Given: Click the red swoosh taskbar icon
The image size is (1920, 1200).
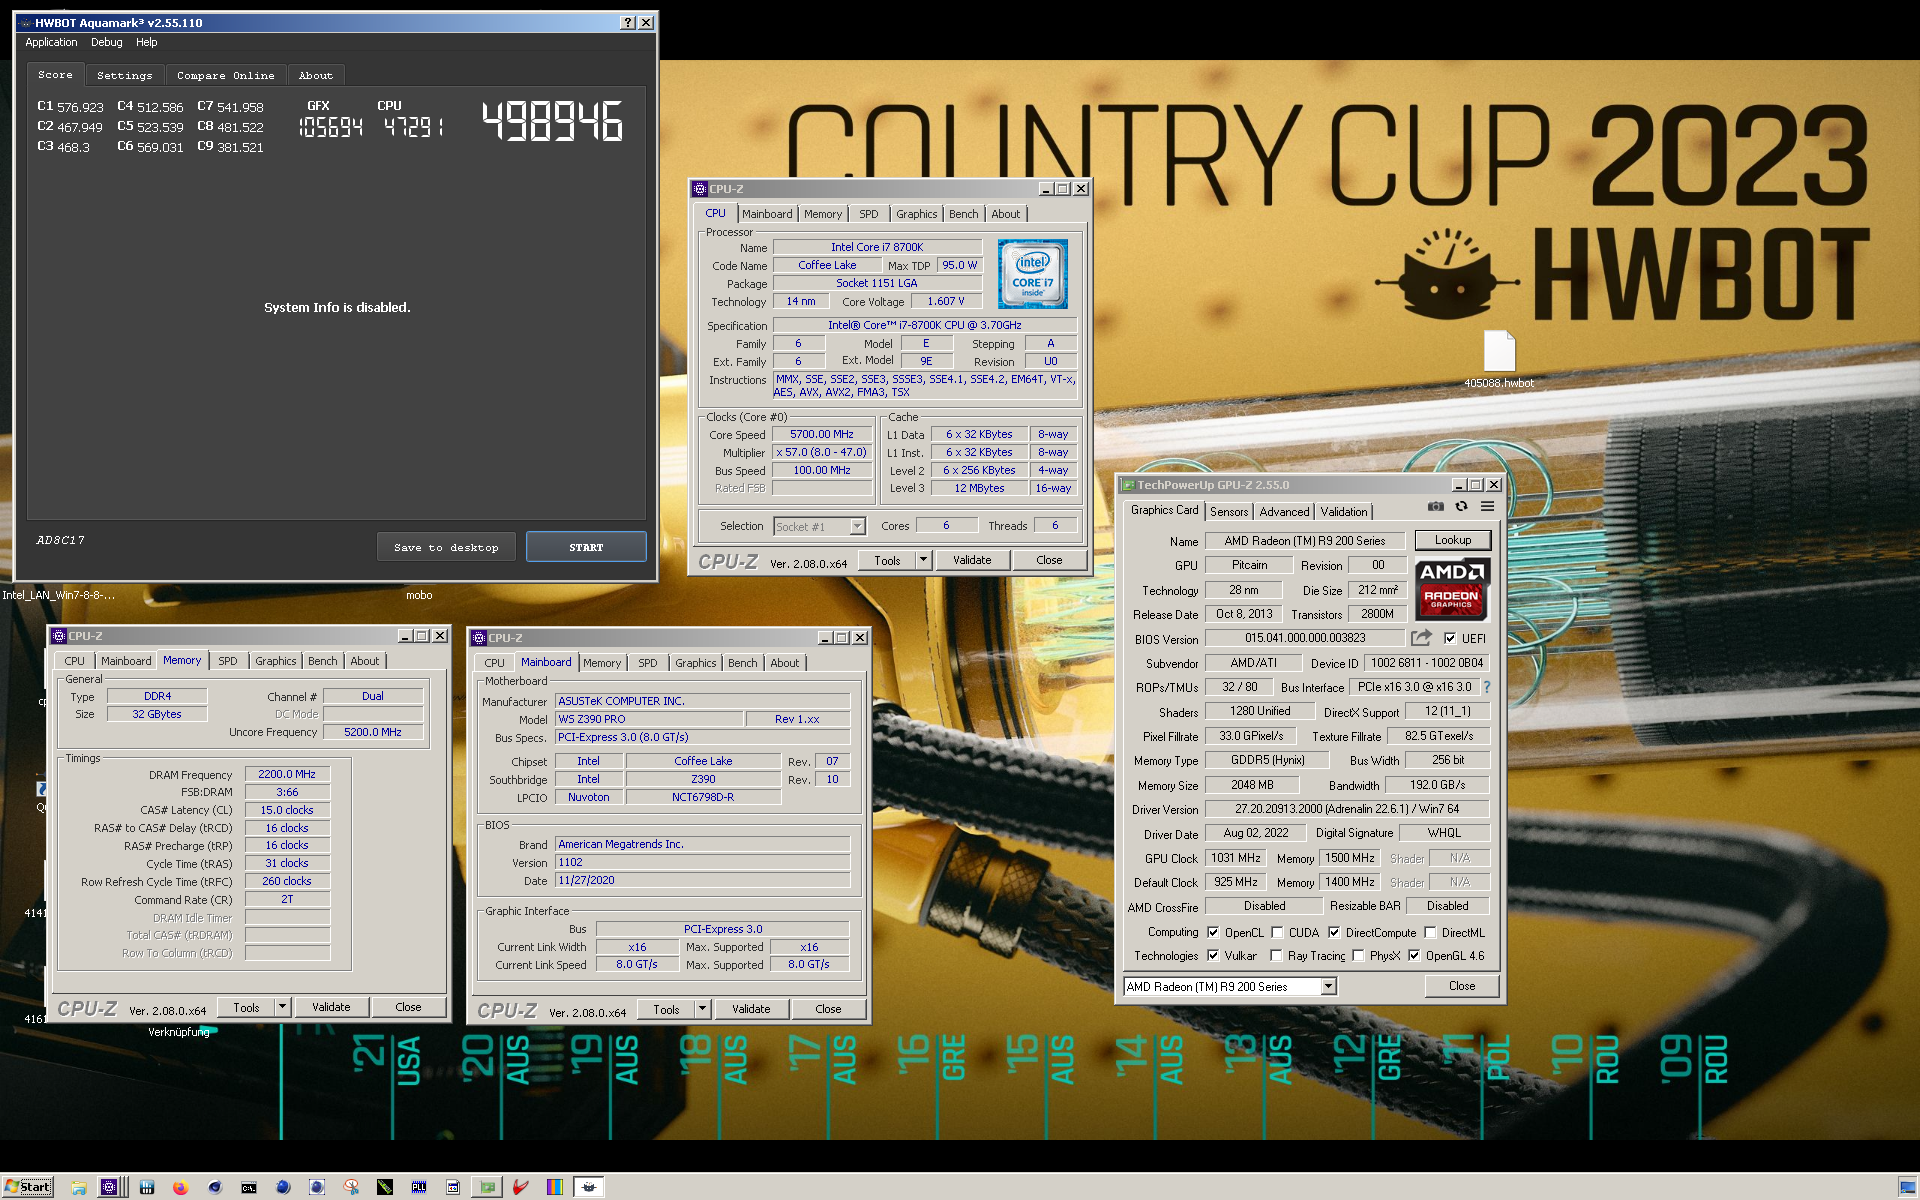Looking at the screenshot, I should (x=521, y=1187).
